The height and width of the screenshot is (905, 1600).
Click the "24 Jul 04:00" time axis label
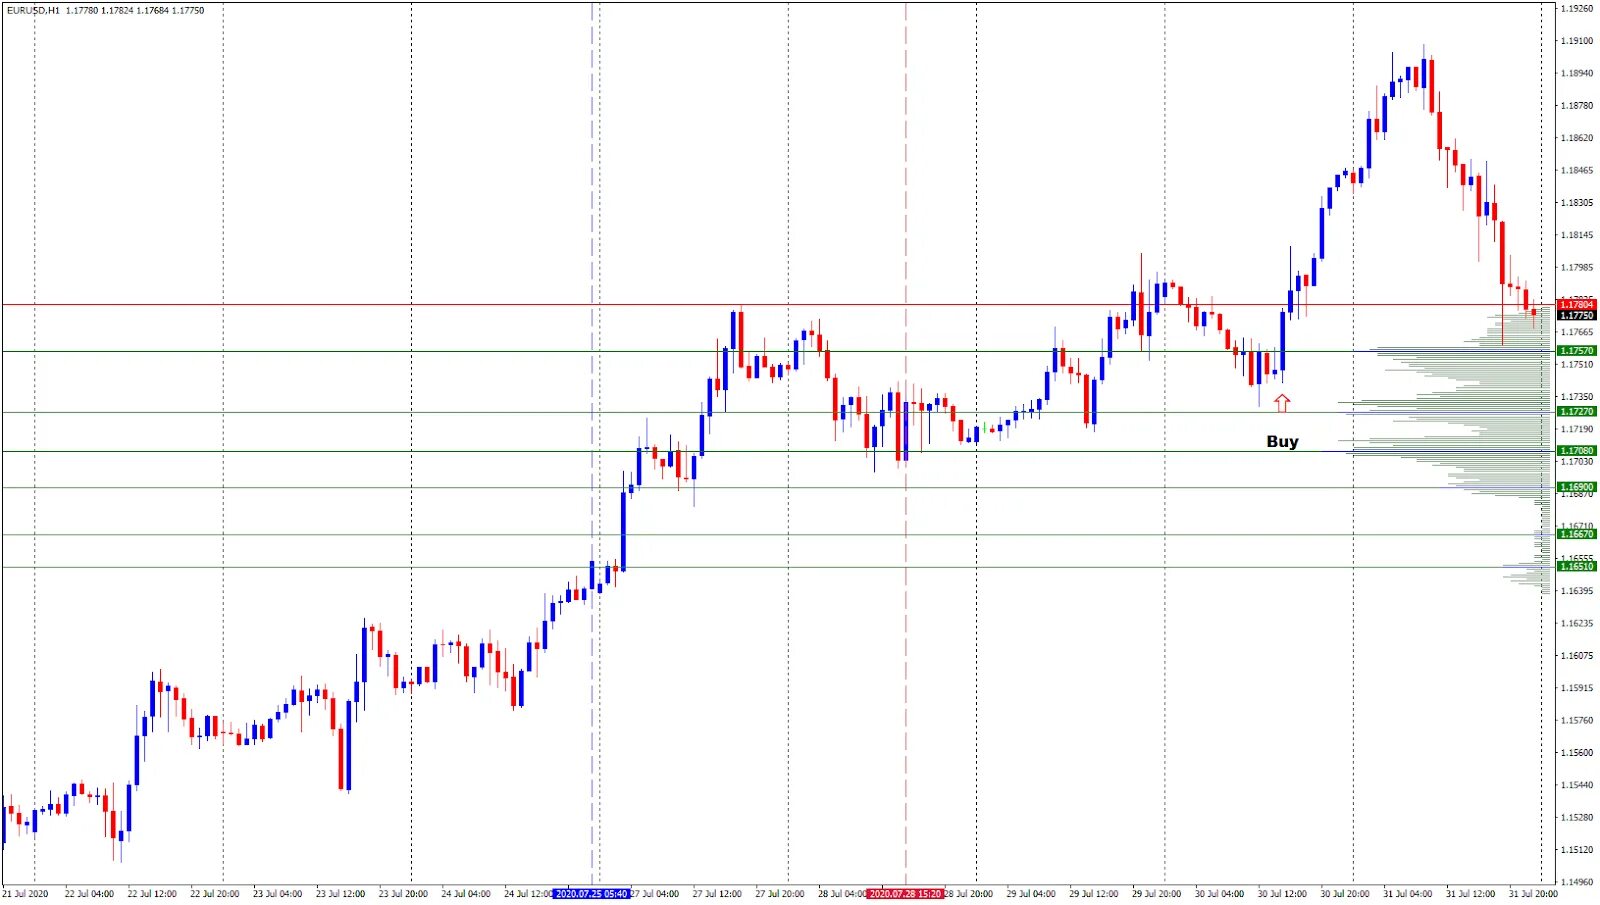pyautogui.click(x=466, y=894)
